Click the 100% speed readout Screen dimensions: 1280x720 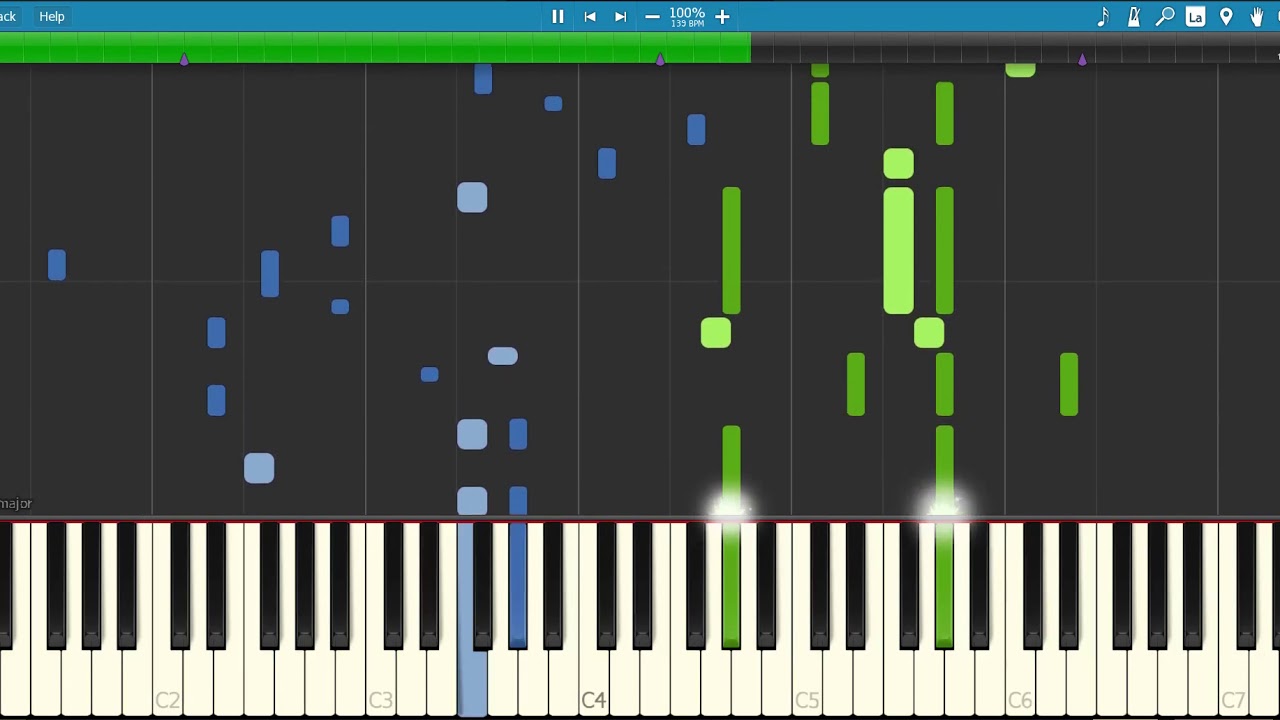[x=687, y=14]
